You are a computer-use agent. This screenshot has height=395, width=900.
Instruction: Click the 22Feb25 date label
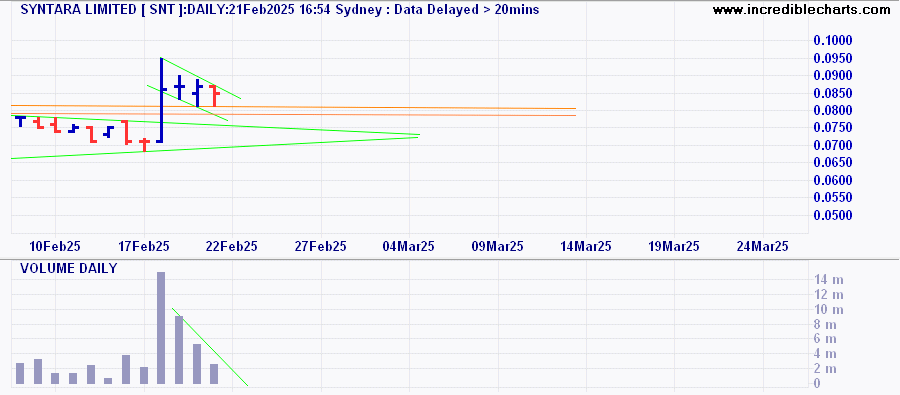point(232,246)
